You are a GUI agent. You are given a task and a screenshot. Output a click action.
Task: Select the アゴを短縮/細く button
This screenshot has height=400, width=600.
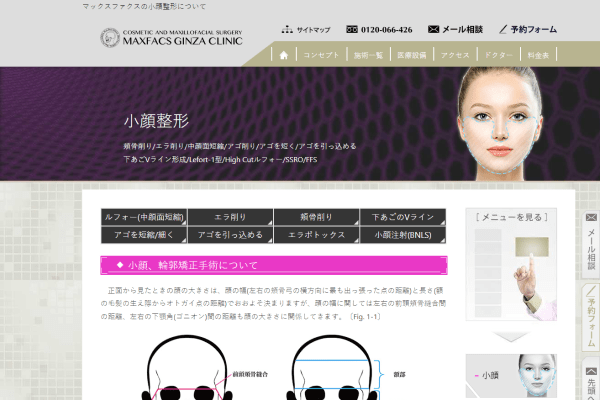point(144,235)
